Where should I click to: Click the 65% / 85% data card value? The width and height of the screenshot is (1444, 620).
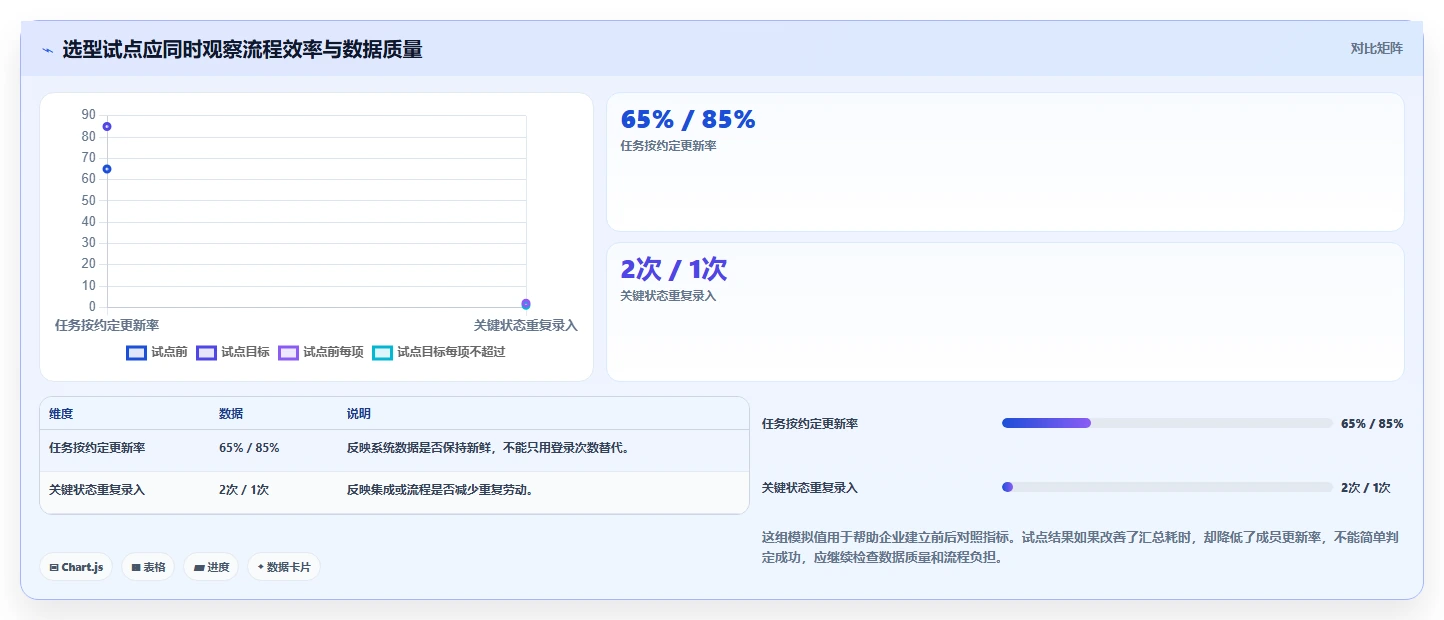(688, 120)
